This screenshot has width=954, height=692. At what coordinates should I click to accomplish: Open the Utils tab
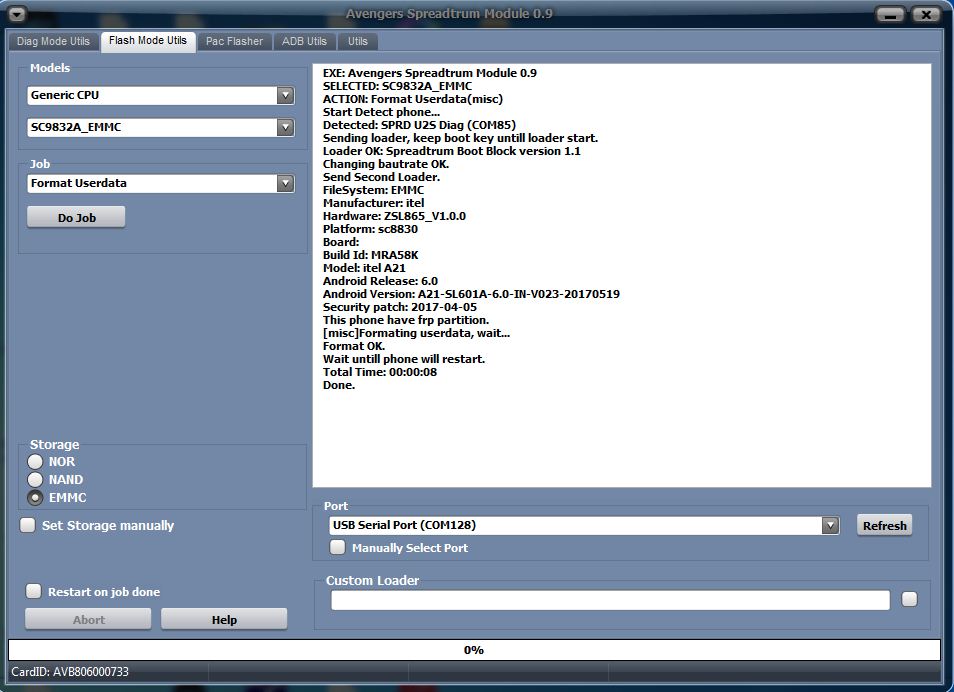pos(358,41)
